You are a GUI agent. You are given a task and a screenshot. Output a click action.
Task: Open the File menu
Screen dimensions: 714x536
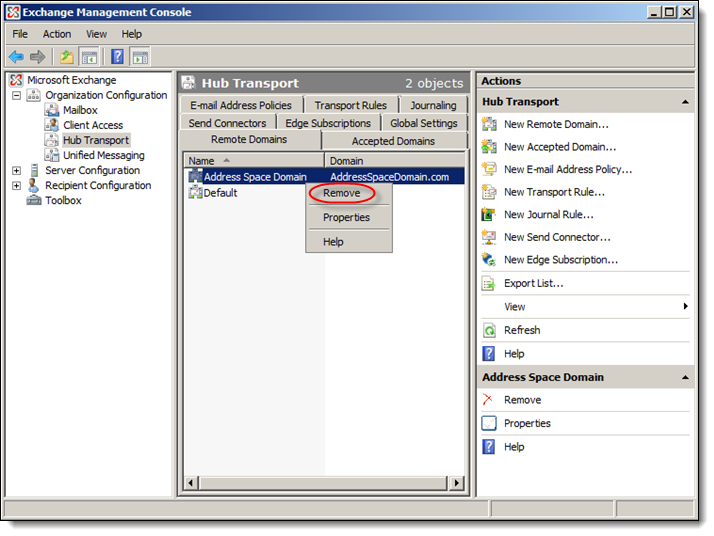(20, 34)
